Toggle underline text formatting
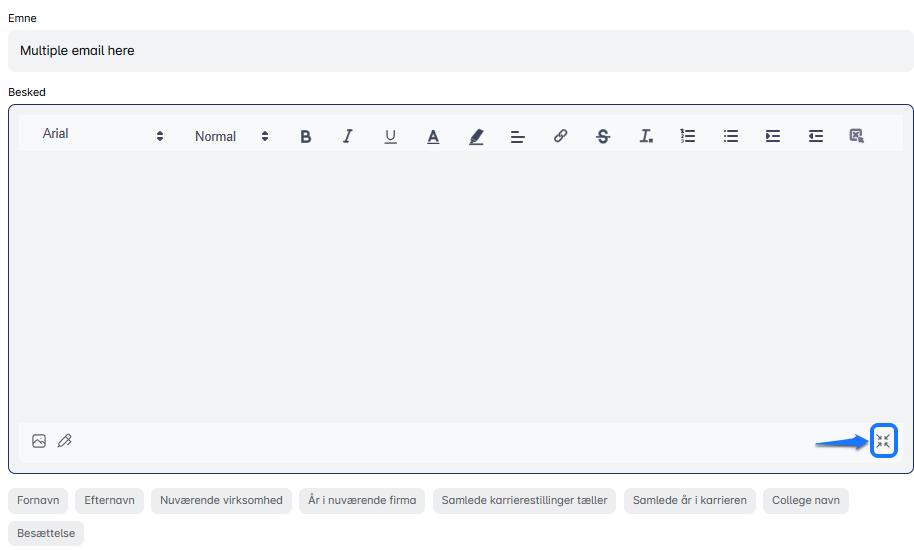The height and width of the screenshot is (550, 914). (x=390, y=136)
